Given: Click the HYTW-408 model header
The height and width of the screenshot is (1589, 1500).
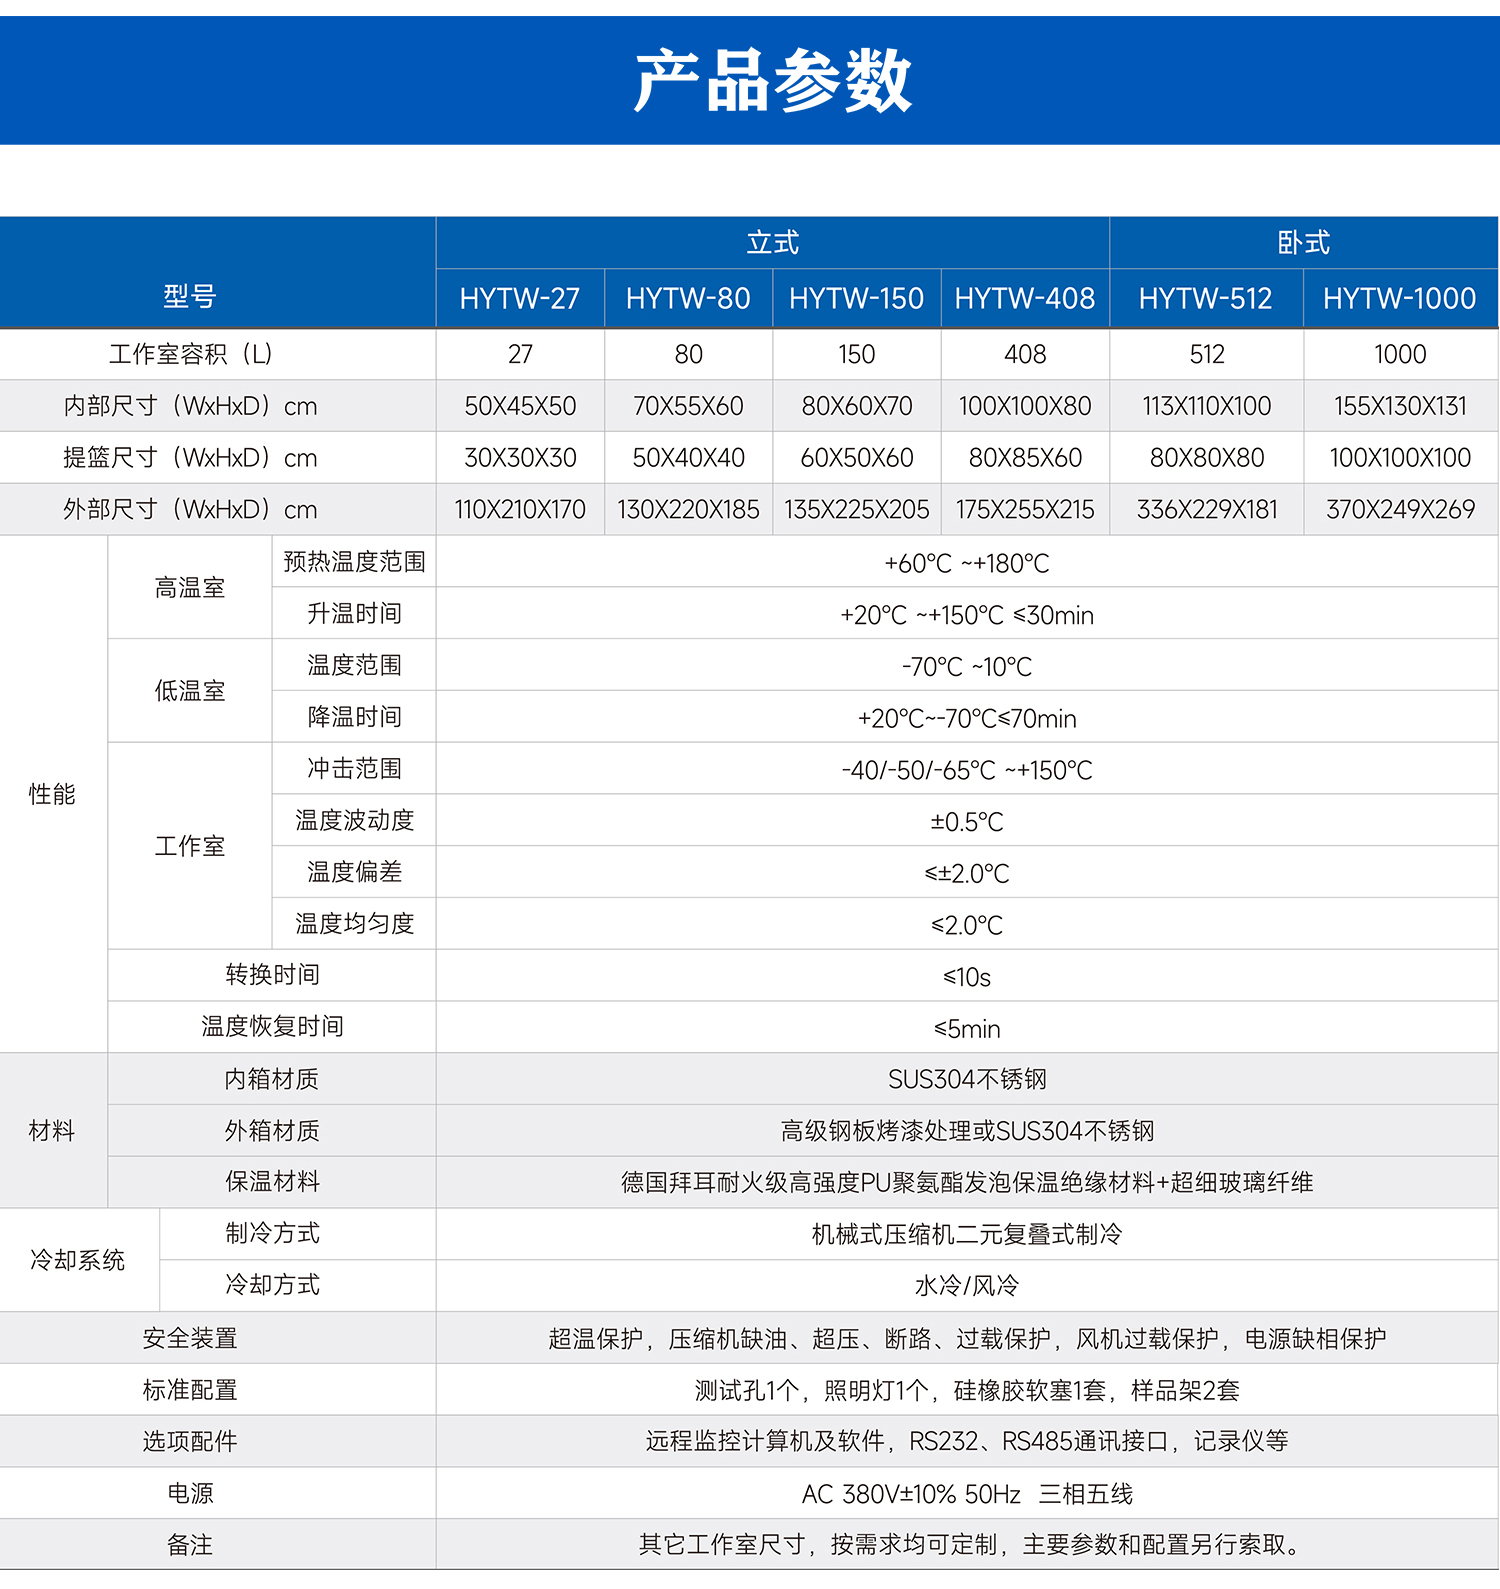Looking at the screenshot, I should tap(1025, 298).
